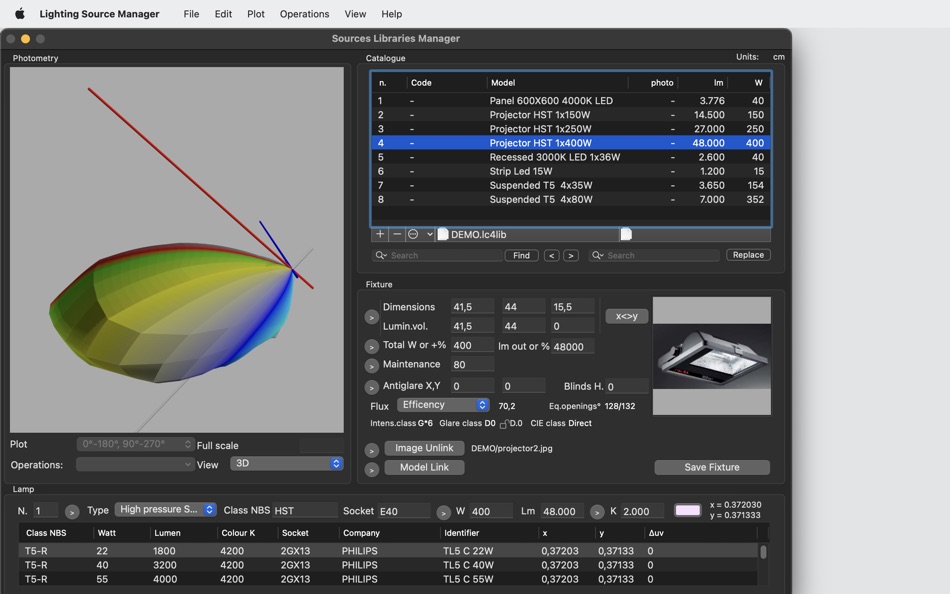This screenshot has height=594, width=950.
Task: Open the Operations dropdown in Photometry
Action: tap(135, 464)
